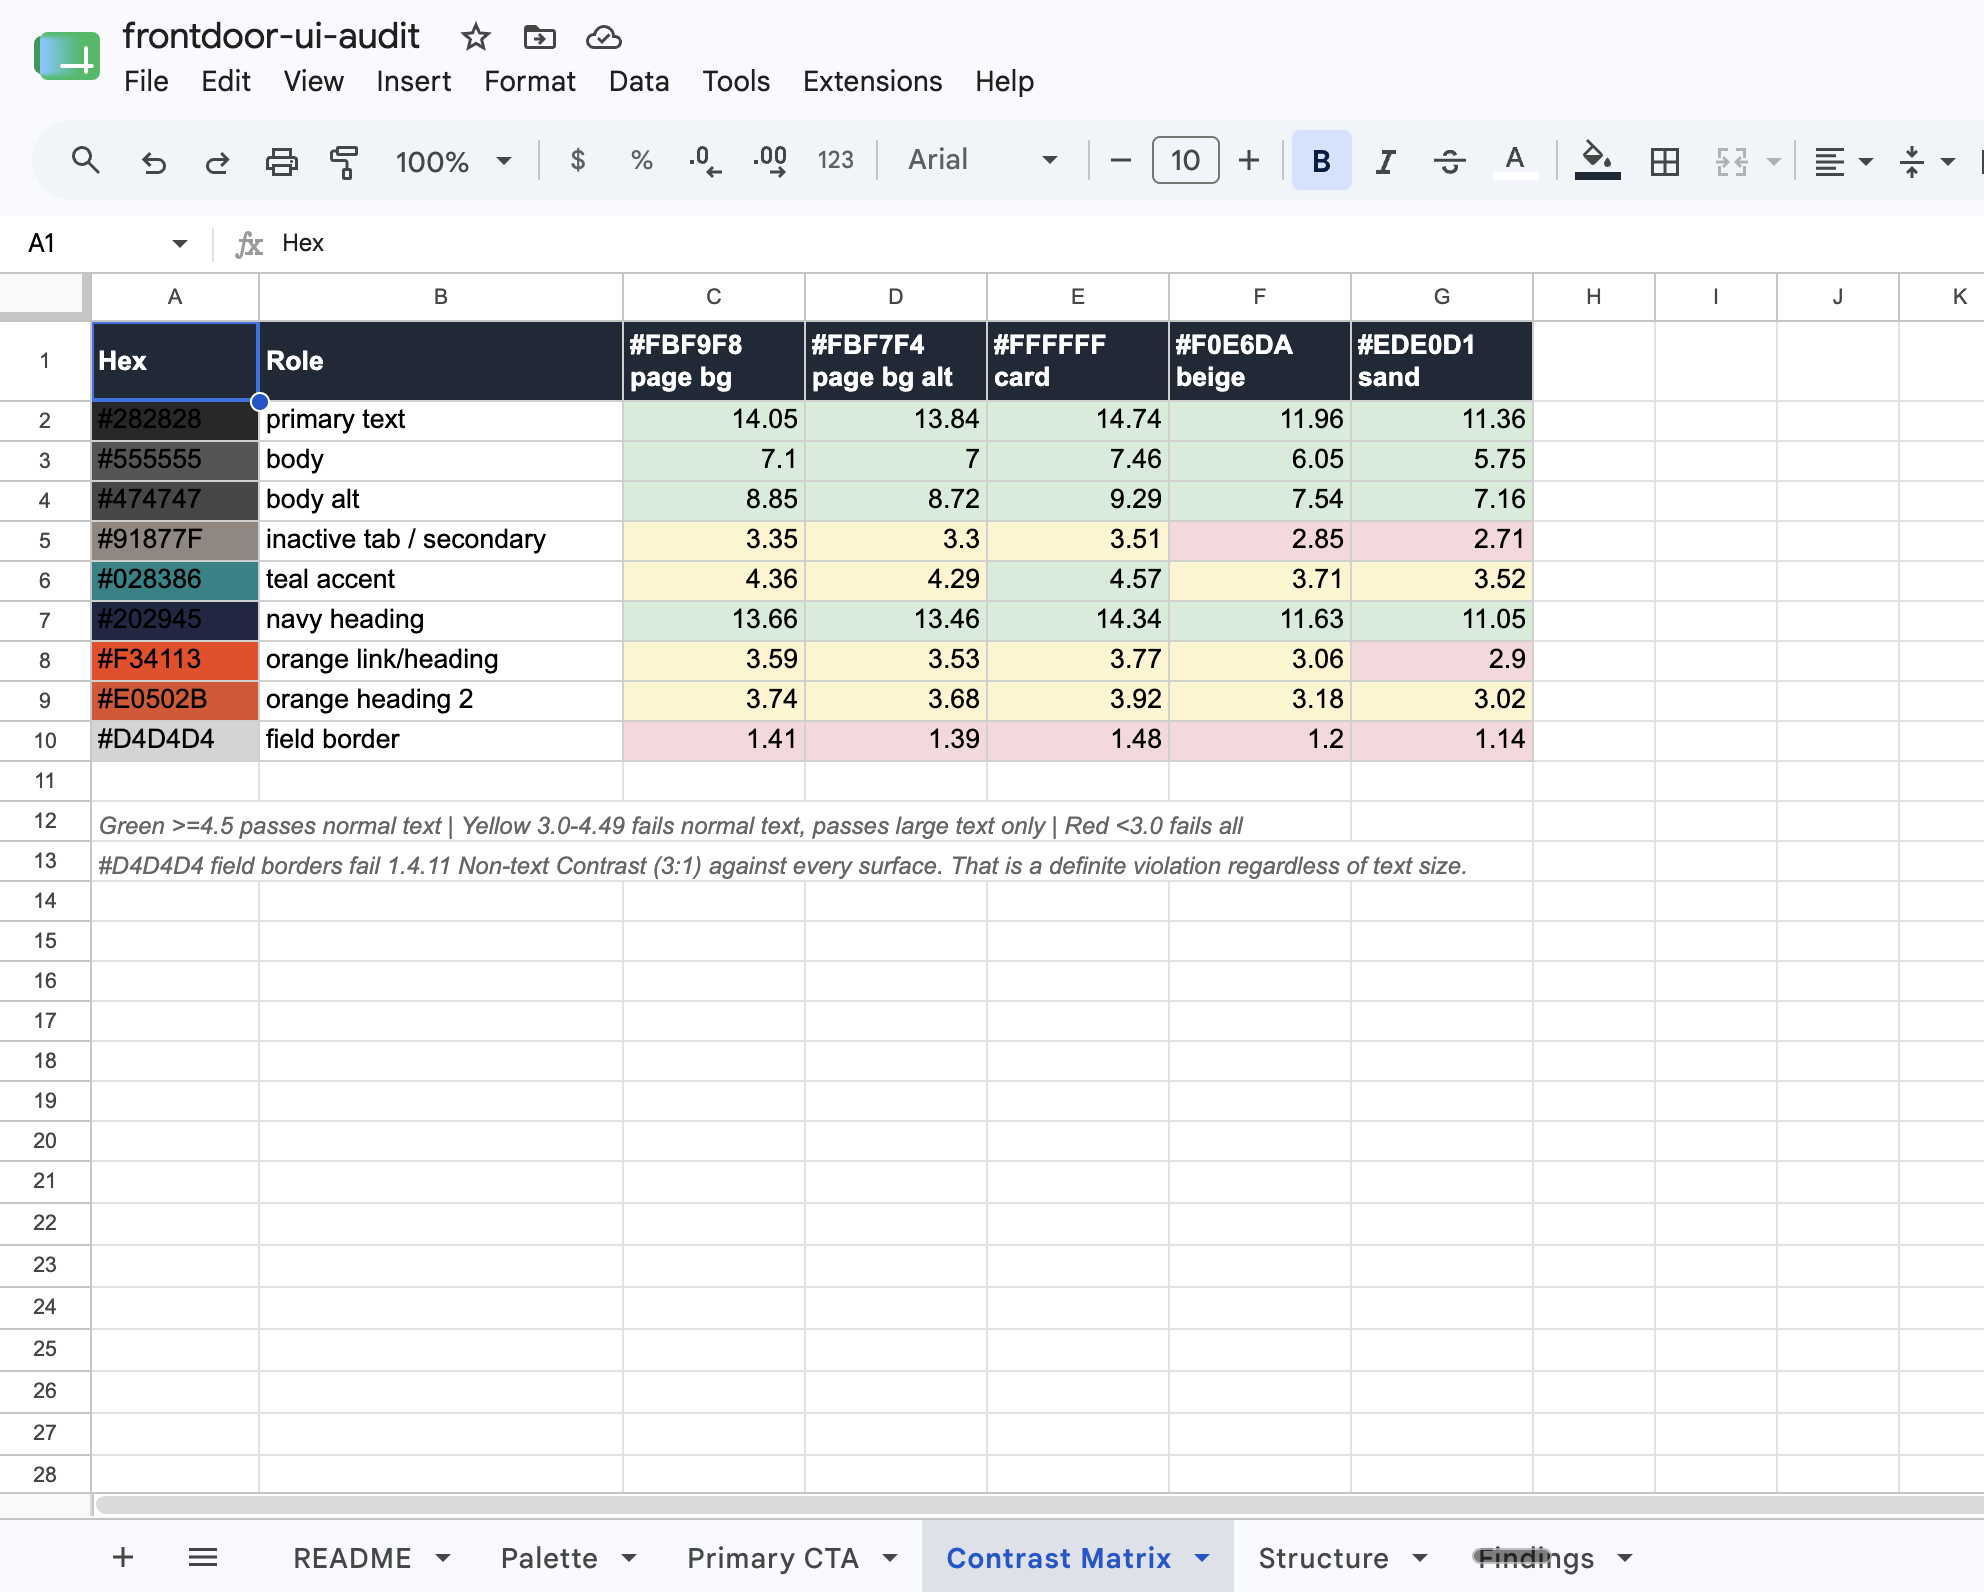Screen dimensions: 1984x1592
Task: Switch to the Primary CTA sheet tab
Action: click(x=773, y=1558)
